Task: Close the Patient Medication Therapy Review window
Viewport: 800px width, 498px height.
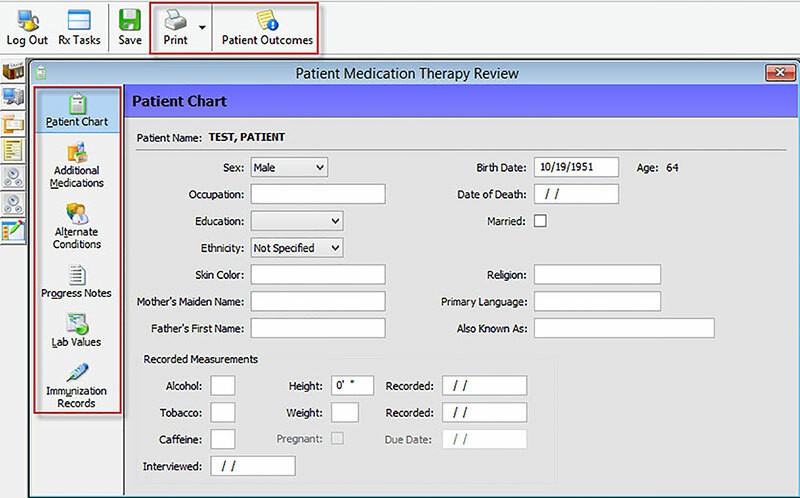Action: (x=777, y=73)
